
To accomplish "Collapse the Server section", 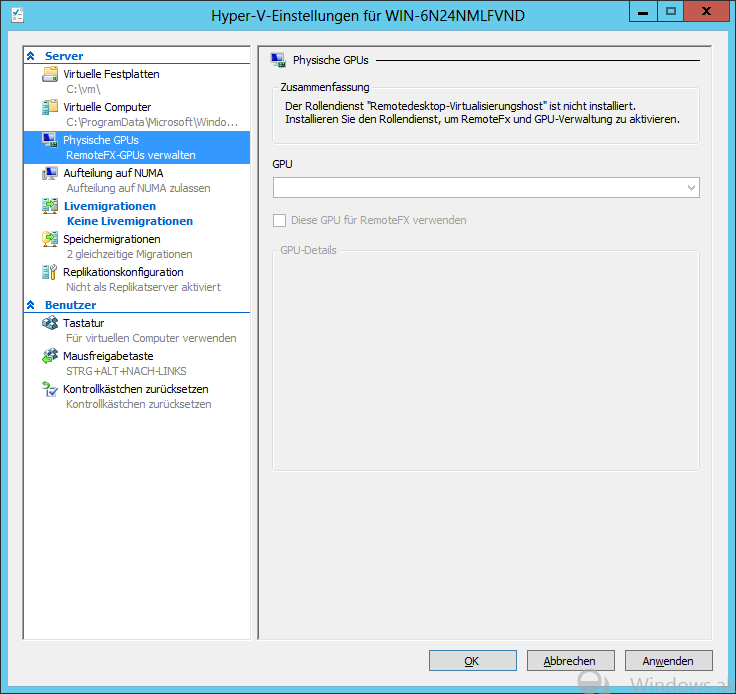I will click(x=31, y=57).
